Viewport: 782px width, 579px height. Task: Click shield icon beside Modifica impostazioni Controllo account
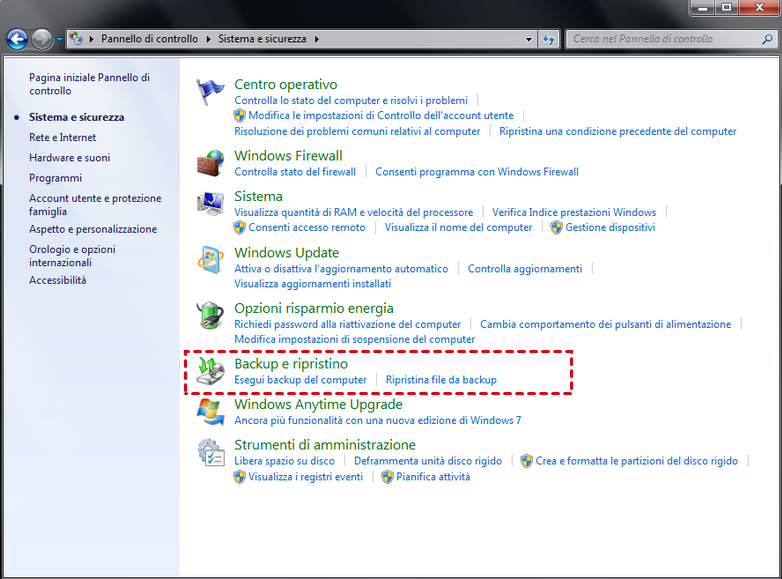click(x=239, y=116)
